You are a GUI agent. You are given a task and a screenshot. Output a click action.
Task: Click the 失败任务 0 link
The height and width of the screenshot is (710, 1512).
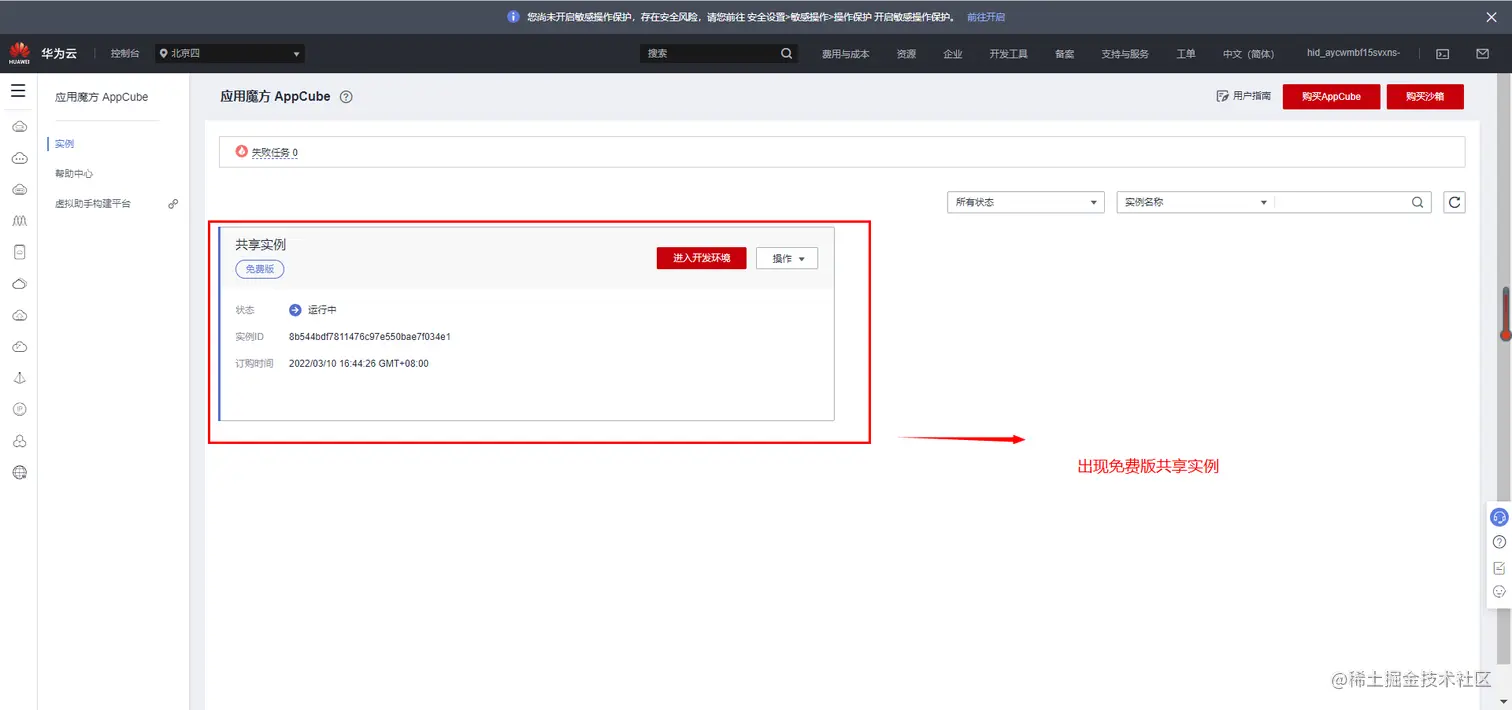click(274, 153)
